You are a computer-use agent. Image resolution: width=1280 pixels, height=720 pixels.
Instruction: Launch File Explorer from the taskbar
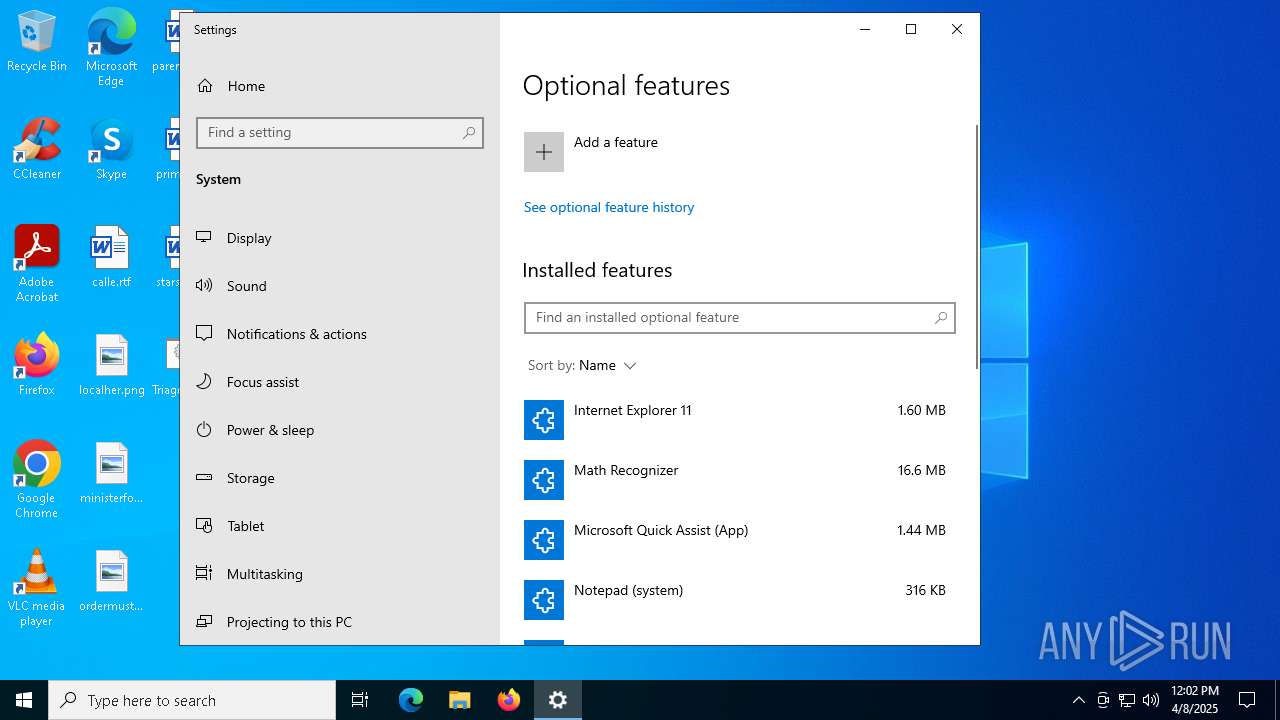click(460, 700)
